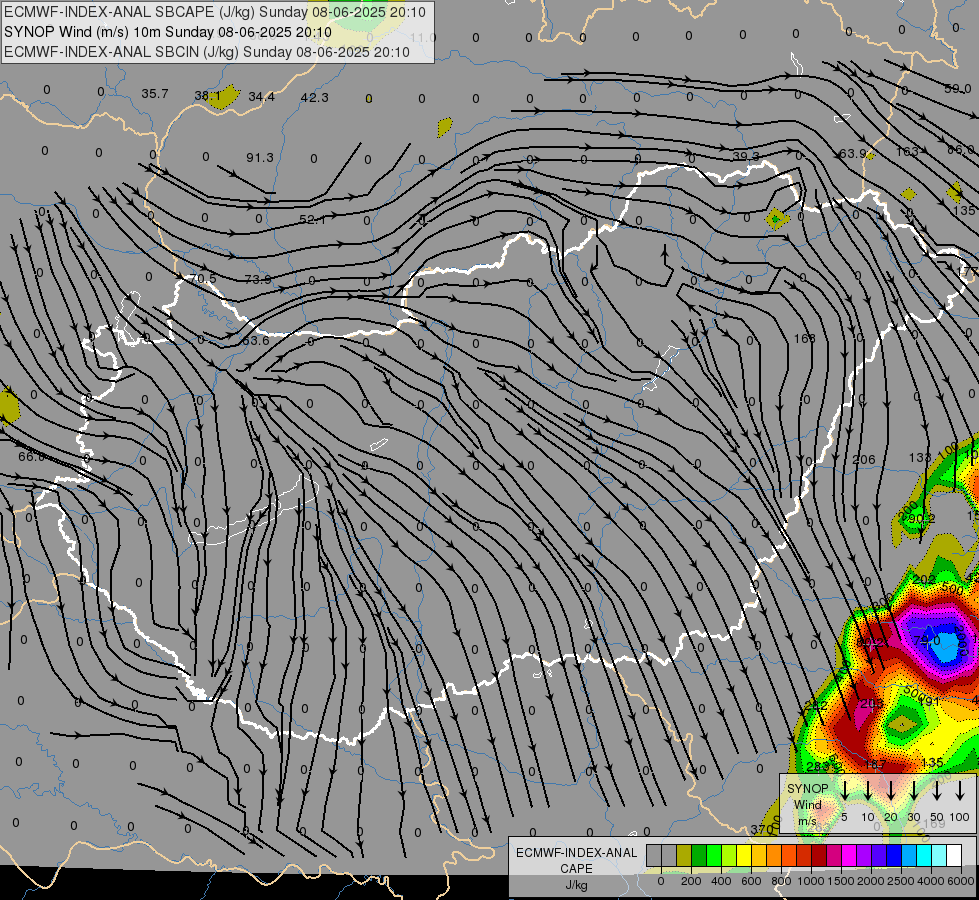
Task: Click the 5 m/s wind arrow in legend
Action: point(844,790)
